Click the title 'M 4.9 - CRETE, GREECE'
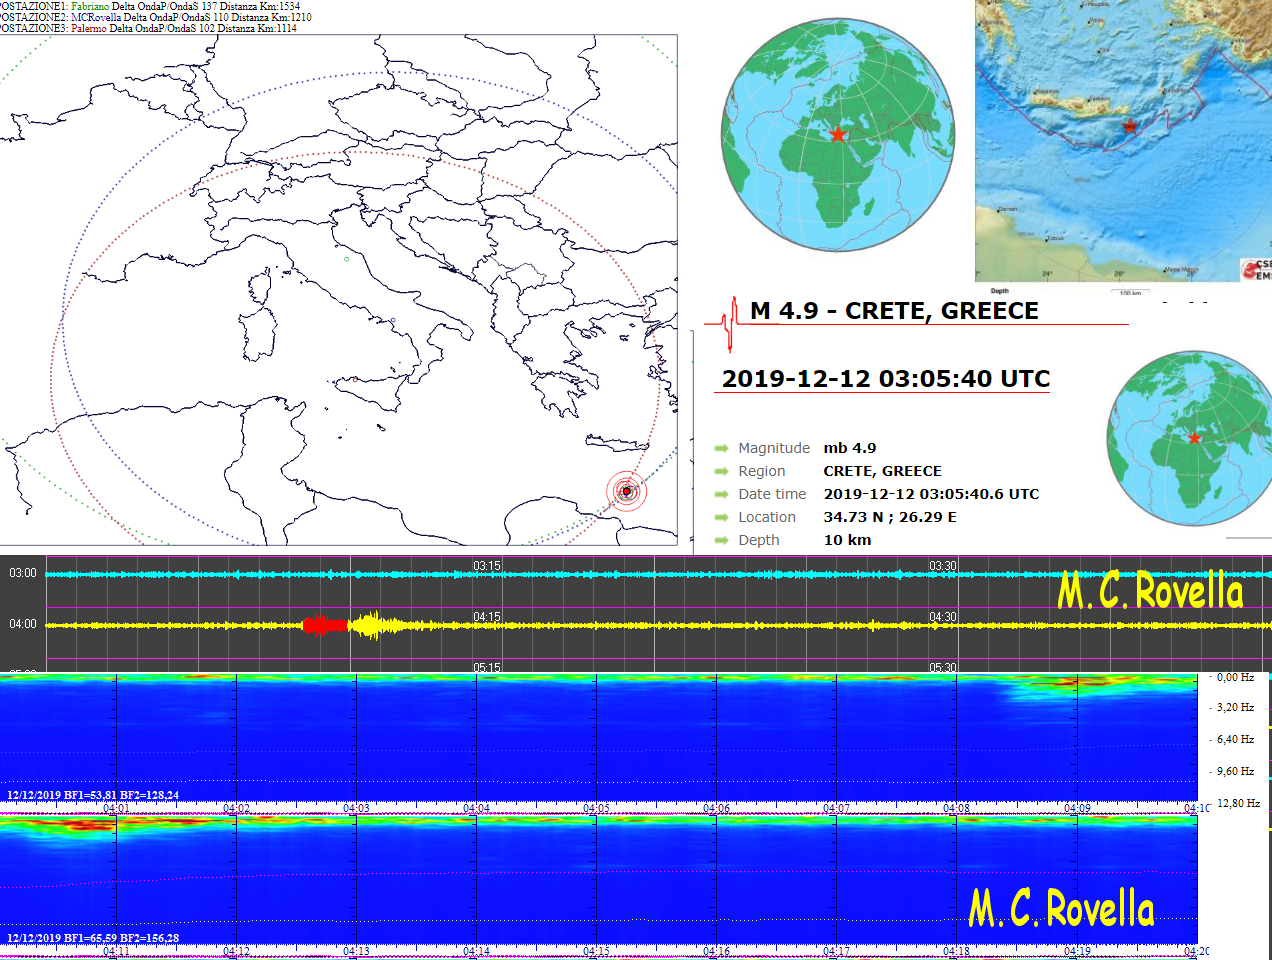This screenshot has width=1272, height=960. (895, 311)
